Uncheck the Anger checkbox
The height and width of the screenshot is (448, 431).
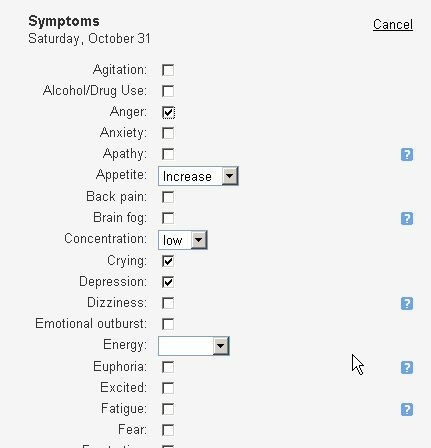168,112
